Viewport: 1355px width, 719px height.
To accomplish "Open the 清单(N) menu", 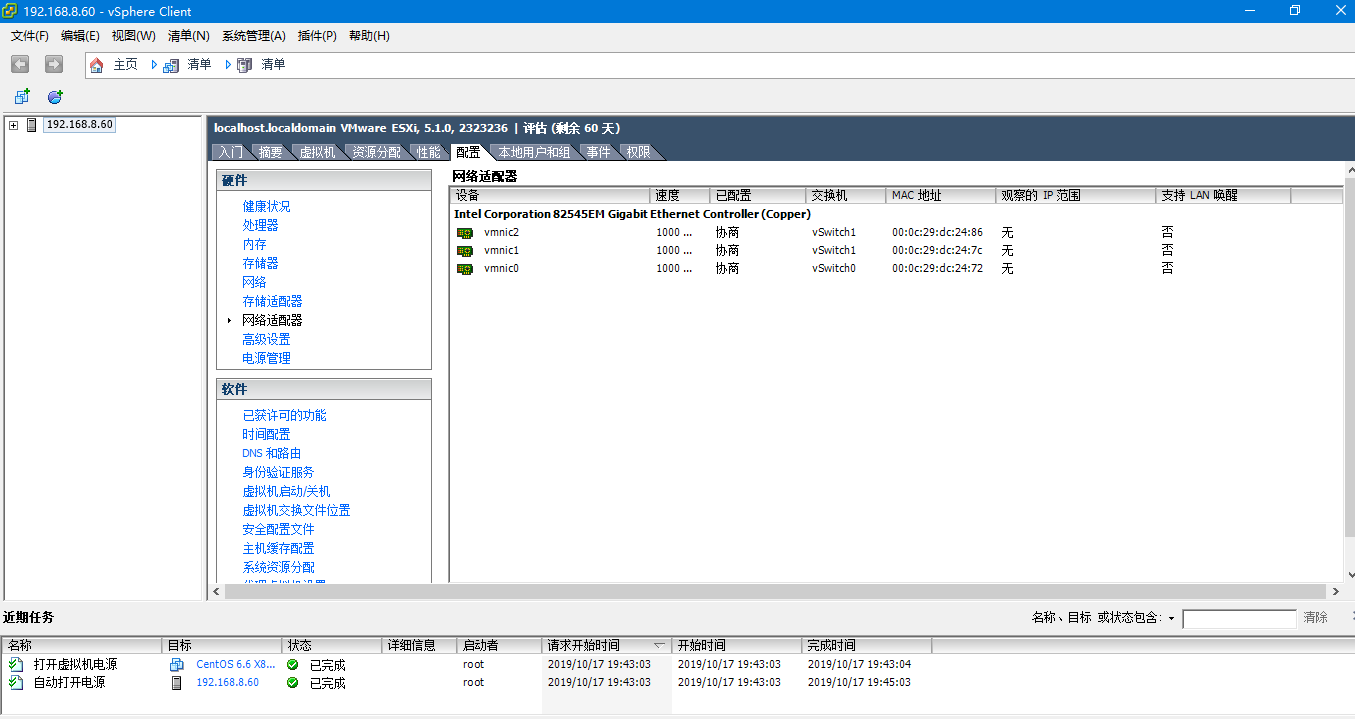I will pos(188,36).
